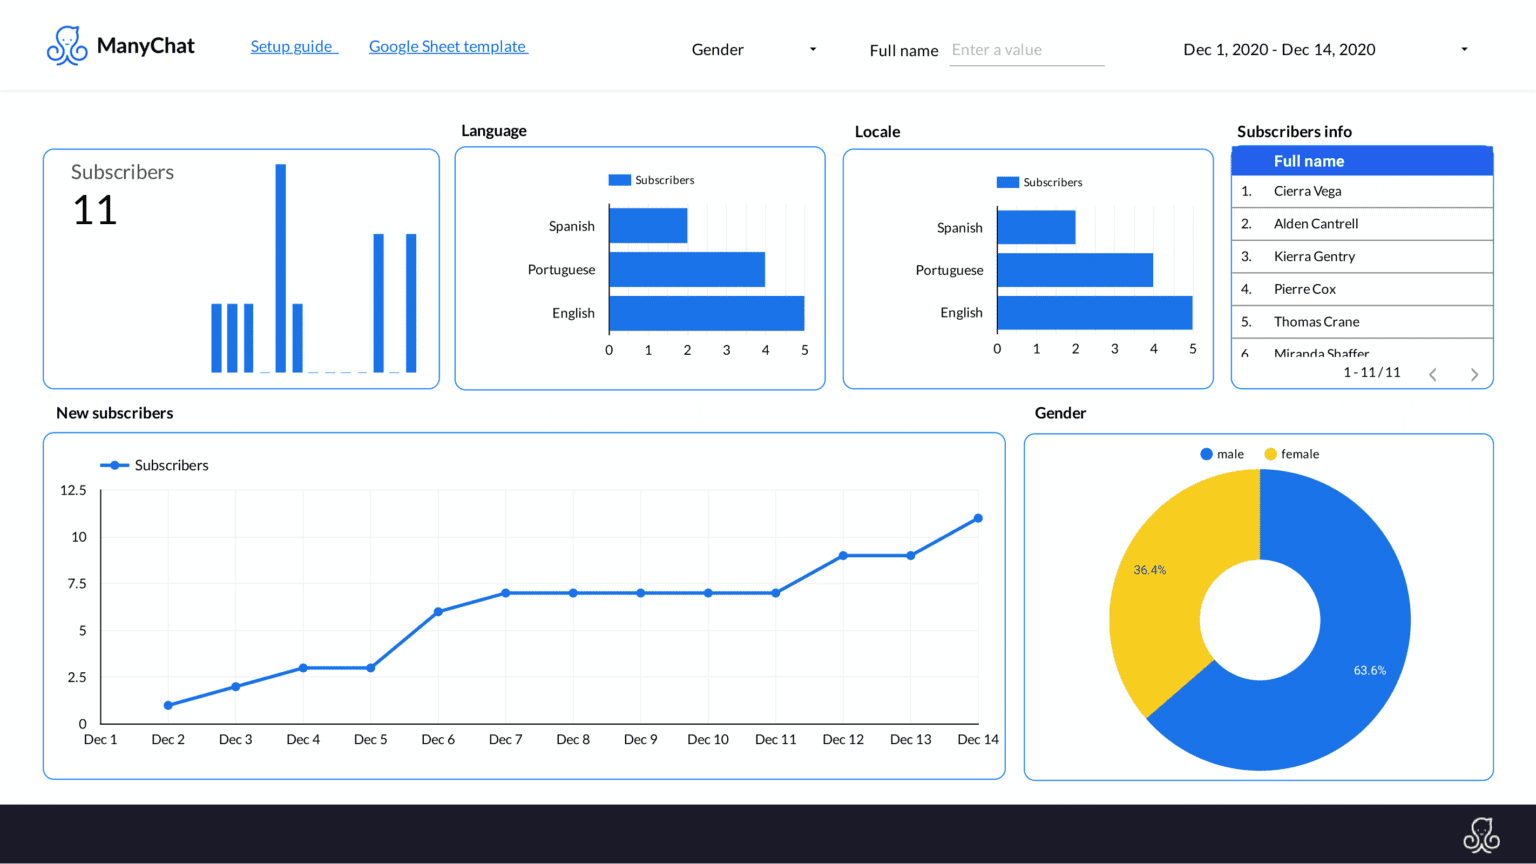Click the ManyChat octopus logo
1536x864 pixels.
[66, 44]
